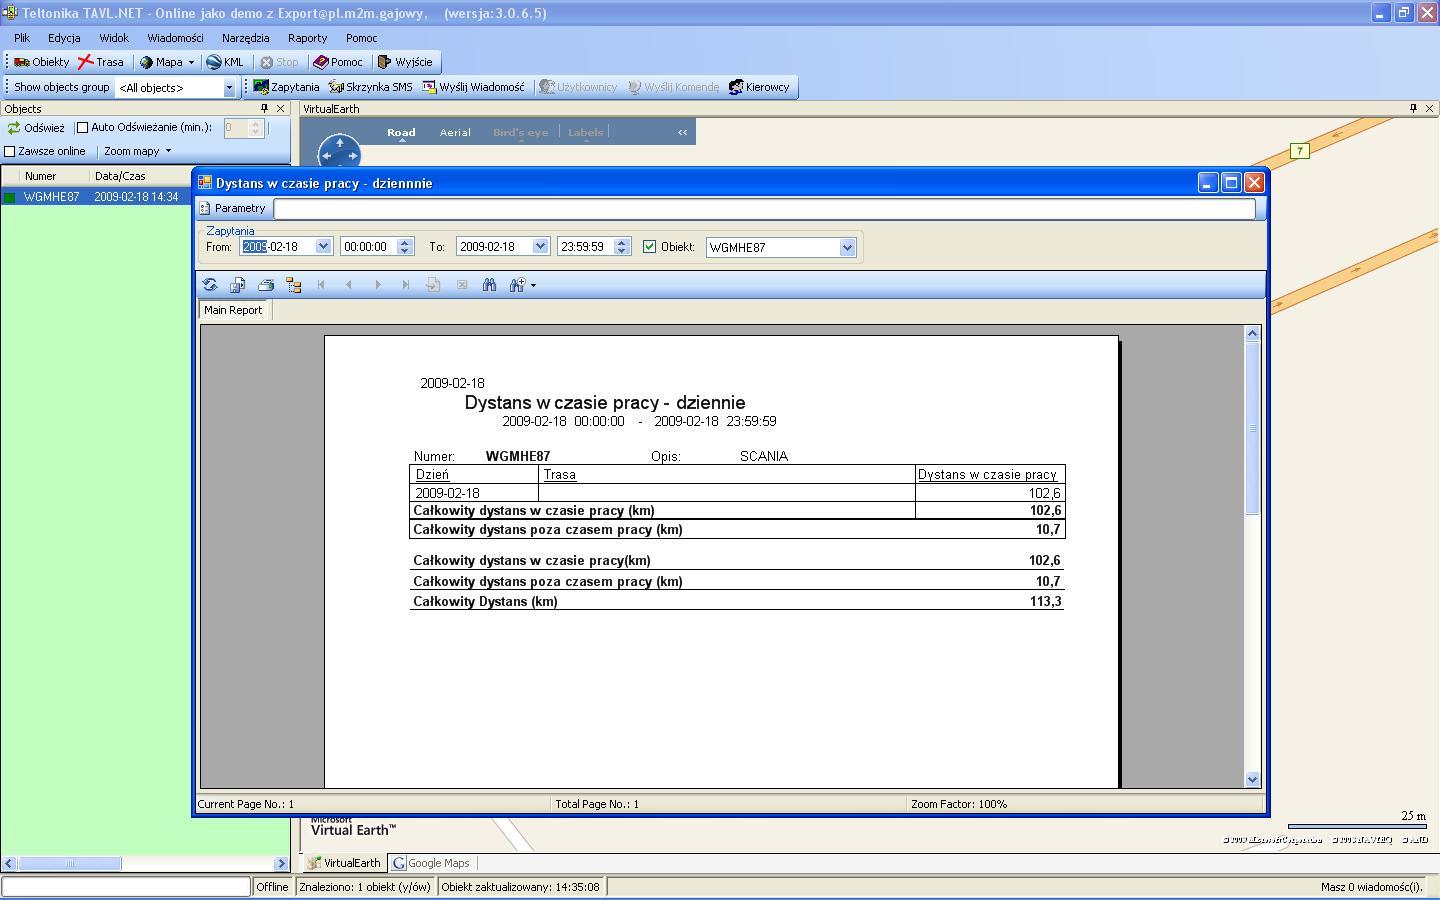This screenshot has height=900, width=1440.
Task: Enable Auto Odświeżanie checkbox
Action: pos(83,128)
